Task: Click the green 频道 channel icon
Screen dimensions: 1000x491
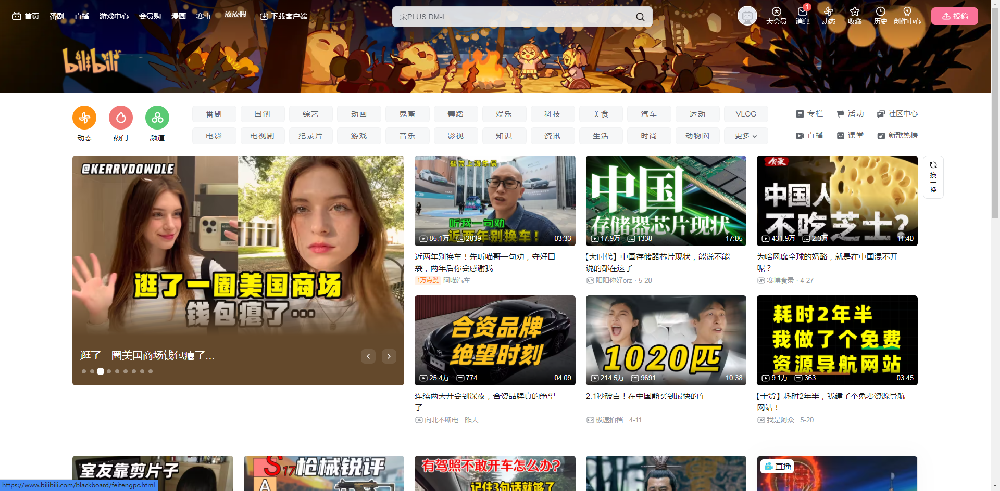Action: [x=156, y=118]
